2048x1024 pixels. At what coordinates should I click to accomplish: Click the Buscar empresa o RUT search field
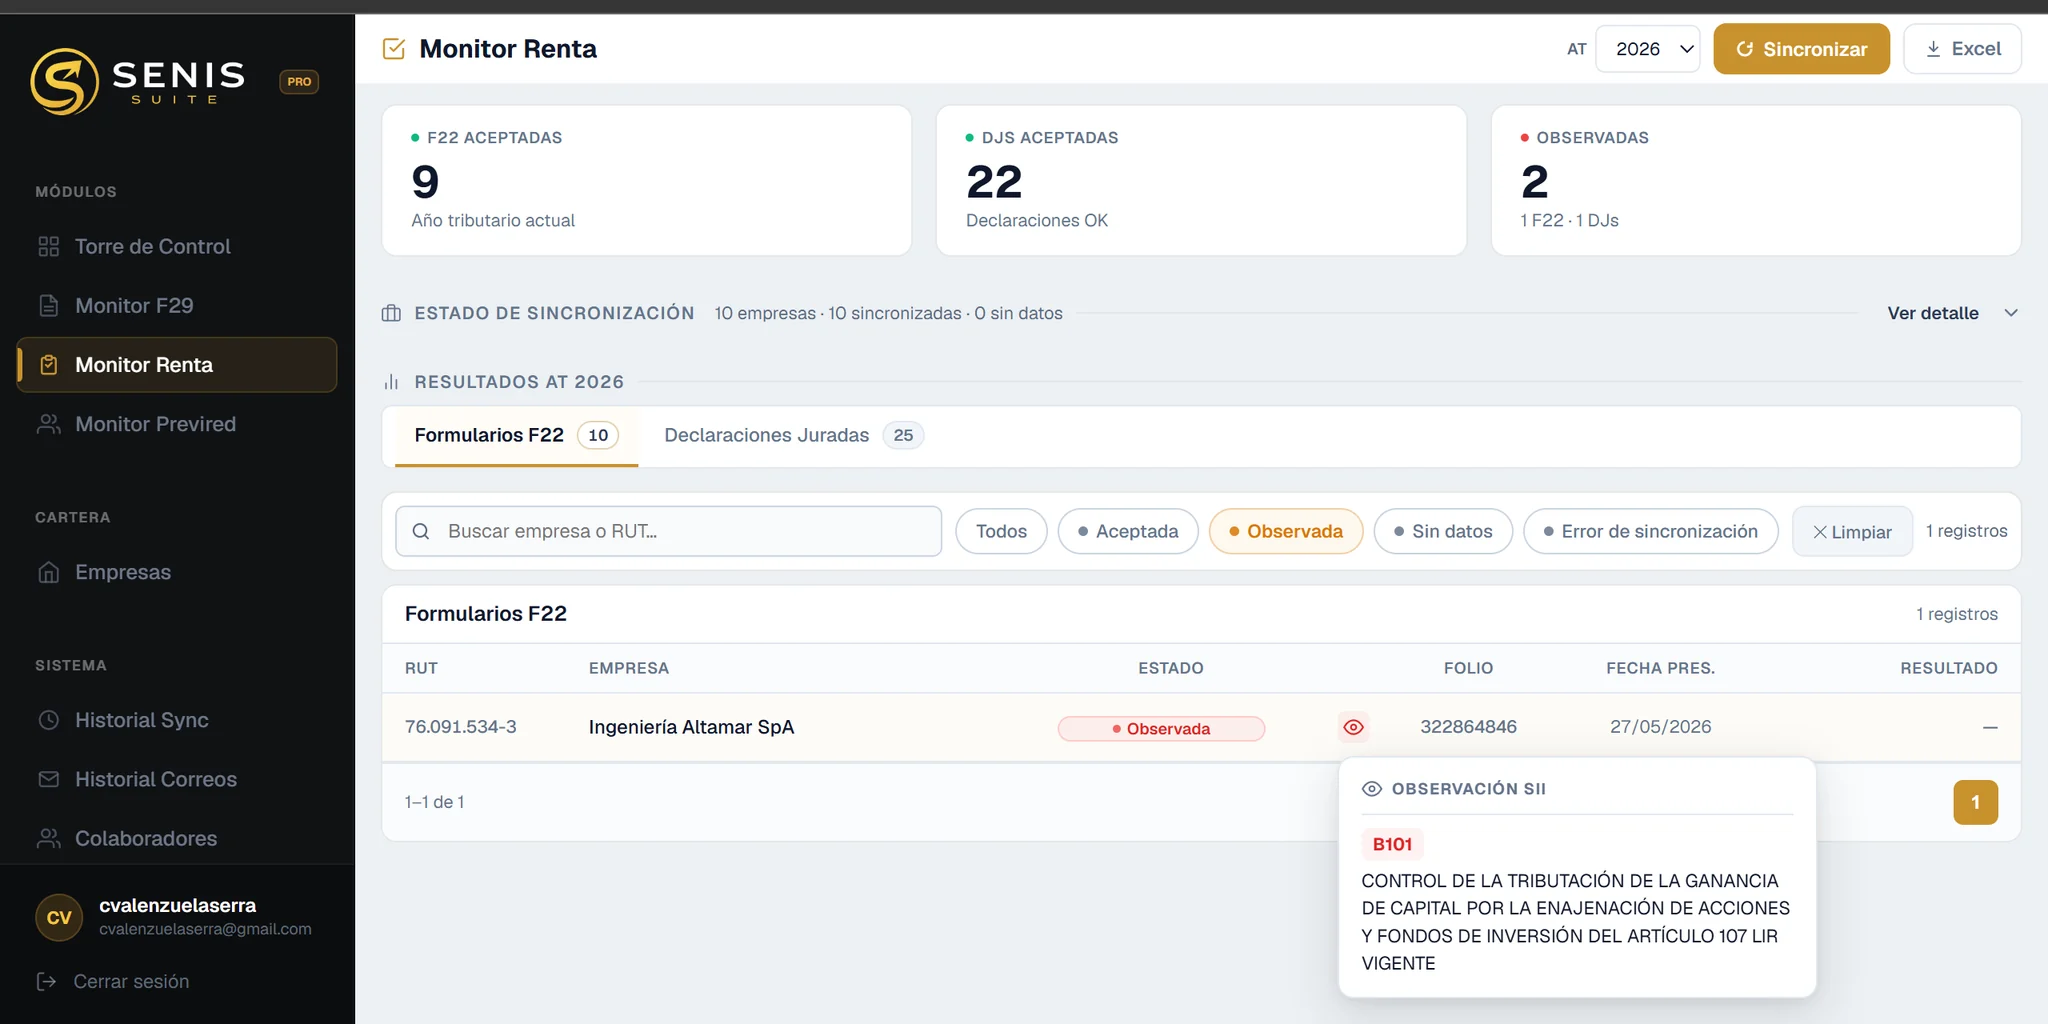pyautogui.click(x=668, y=531)
